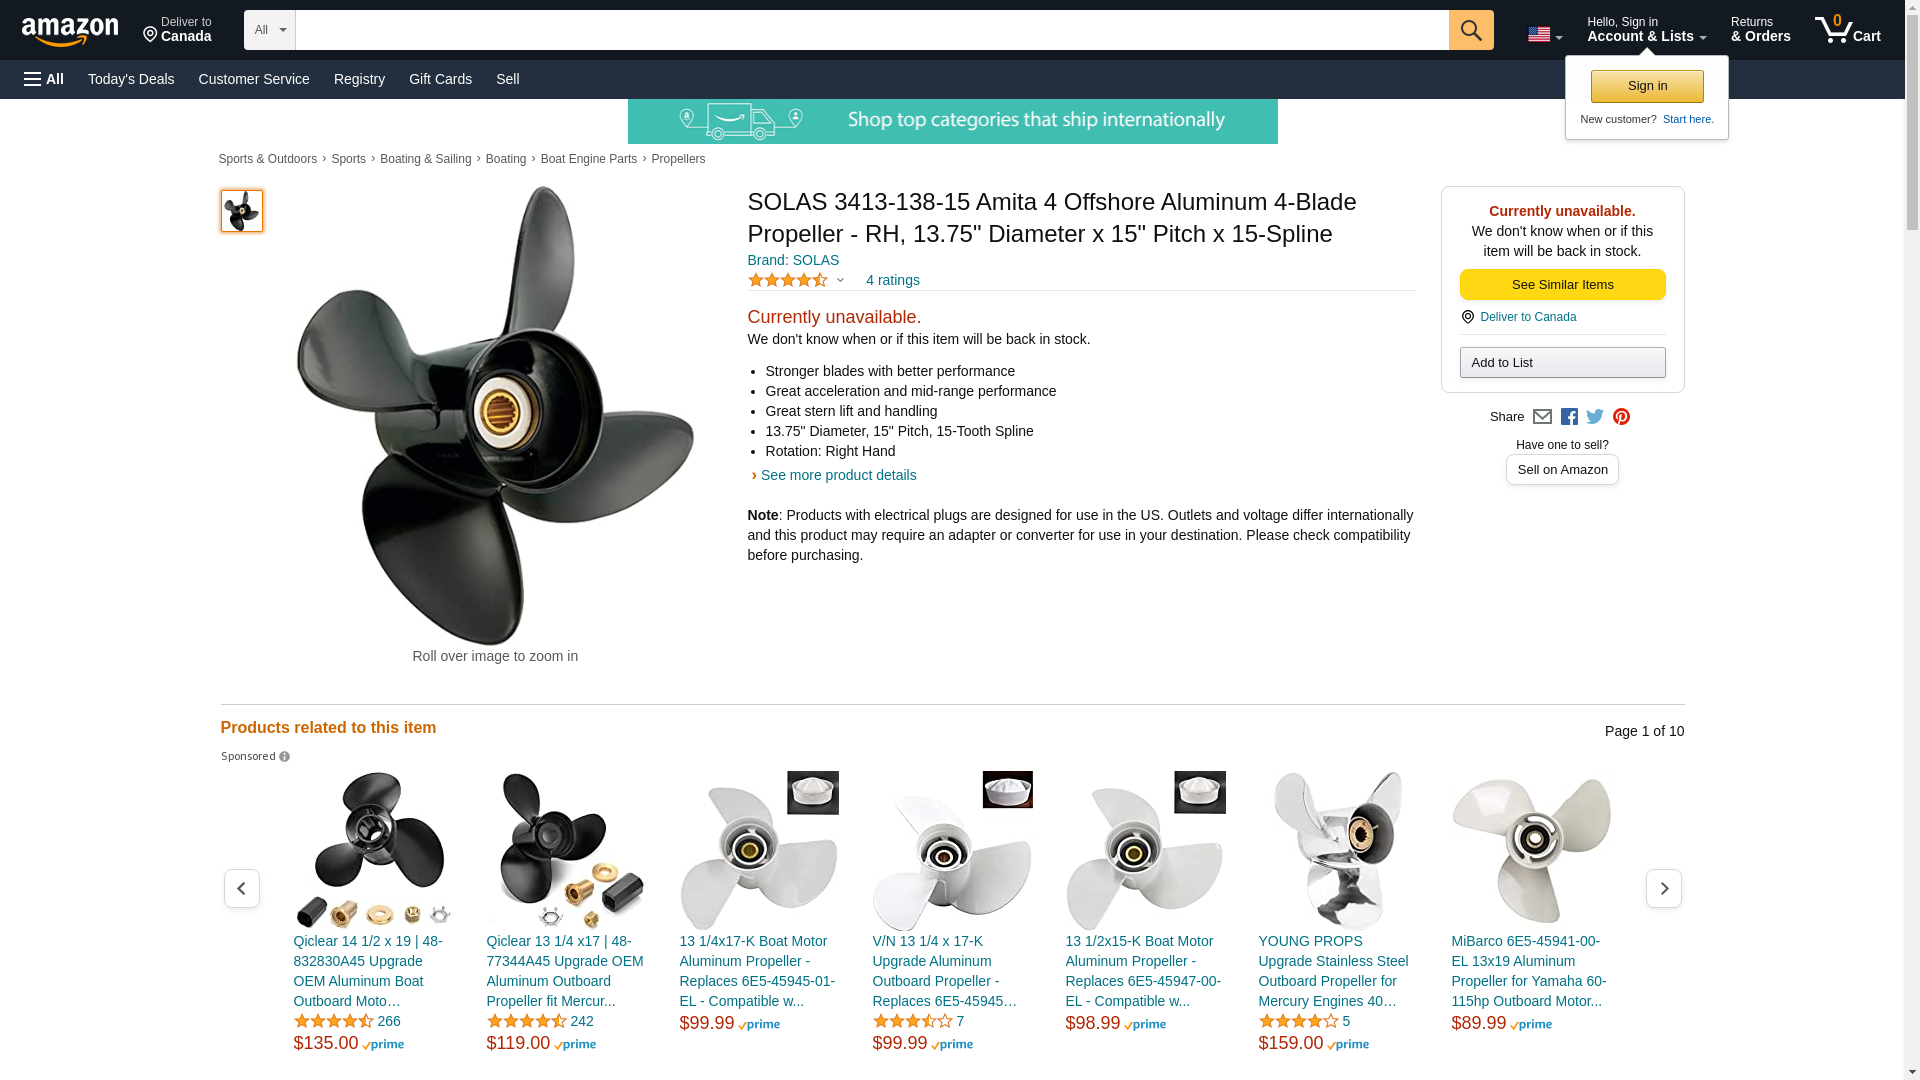Open Today's Deals nav item

click(131, 79)
